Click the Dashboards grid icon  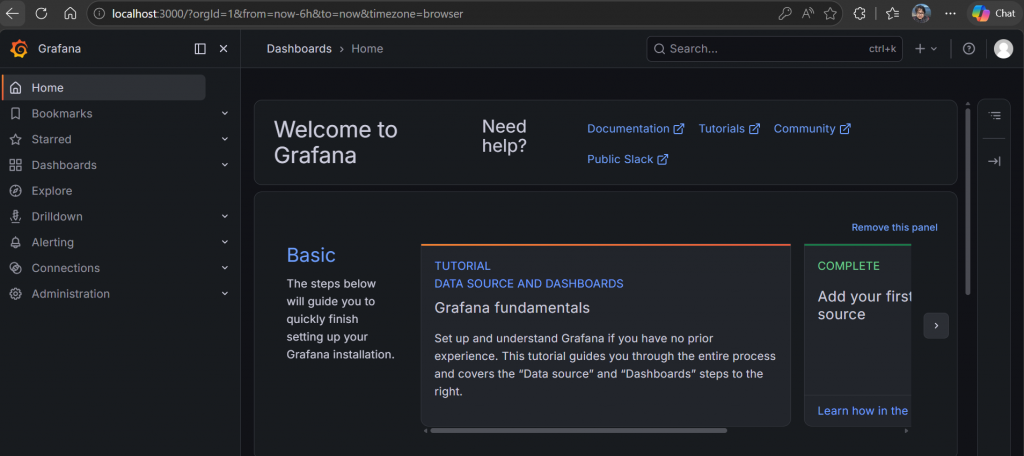16,165
